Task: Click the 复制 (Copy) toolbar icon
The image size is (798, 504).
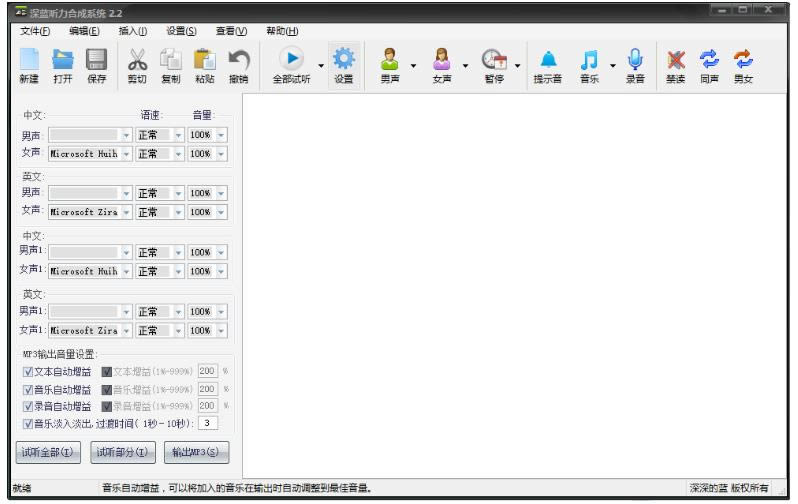Action: tap(170, 66)
